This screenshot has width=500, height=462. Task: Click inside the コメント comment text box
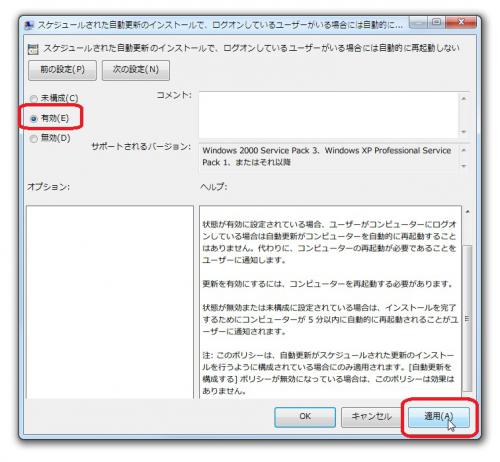pyautogui.click(x=328, y=115)
